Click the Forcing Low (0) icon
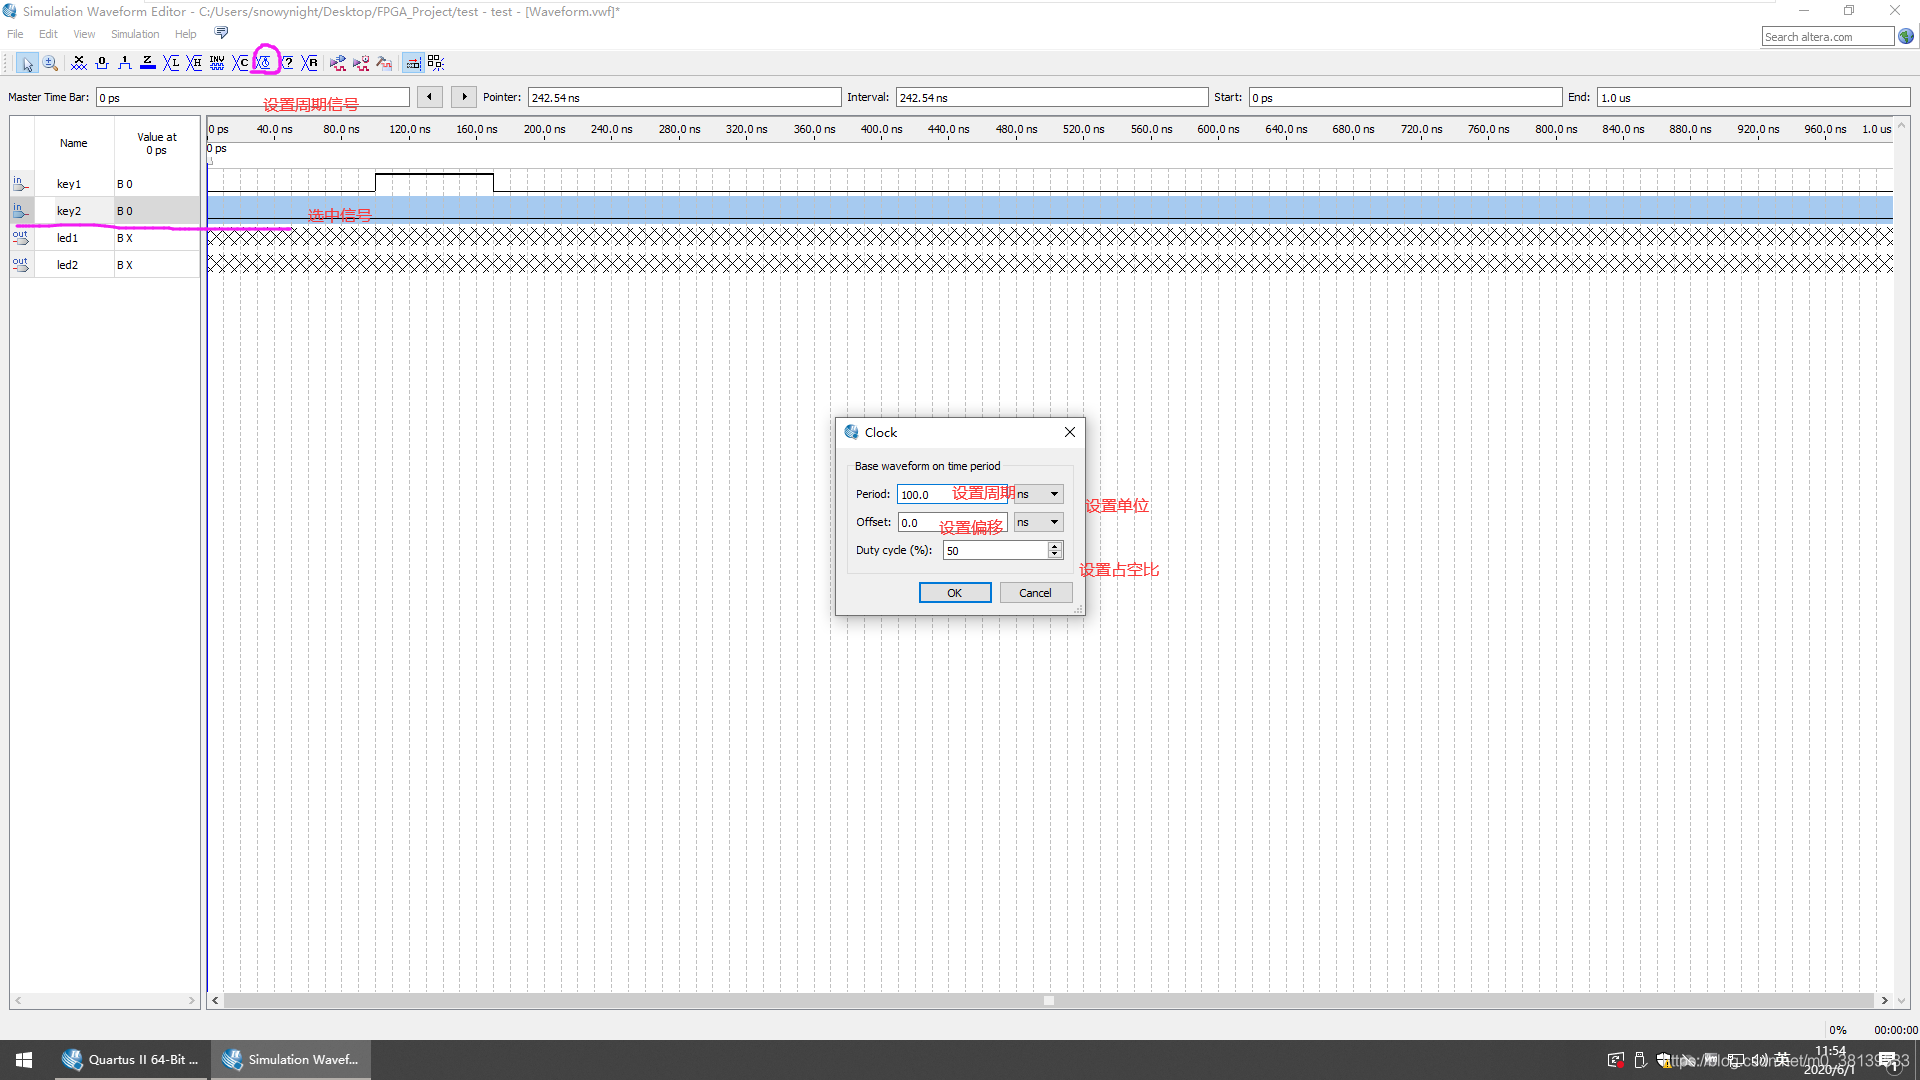1920x1080 pixels. [x=102, y=63]
